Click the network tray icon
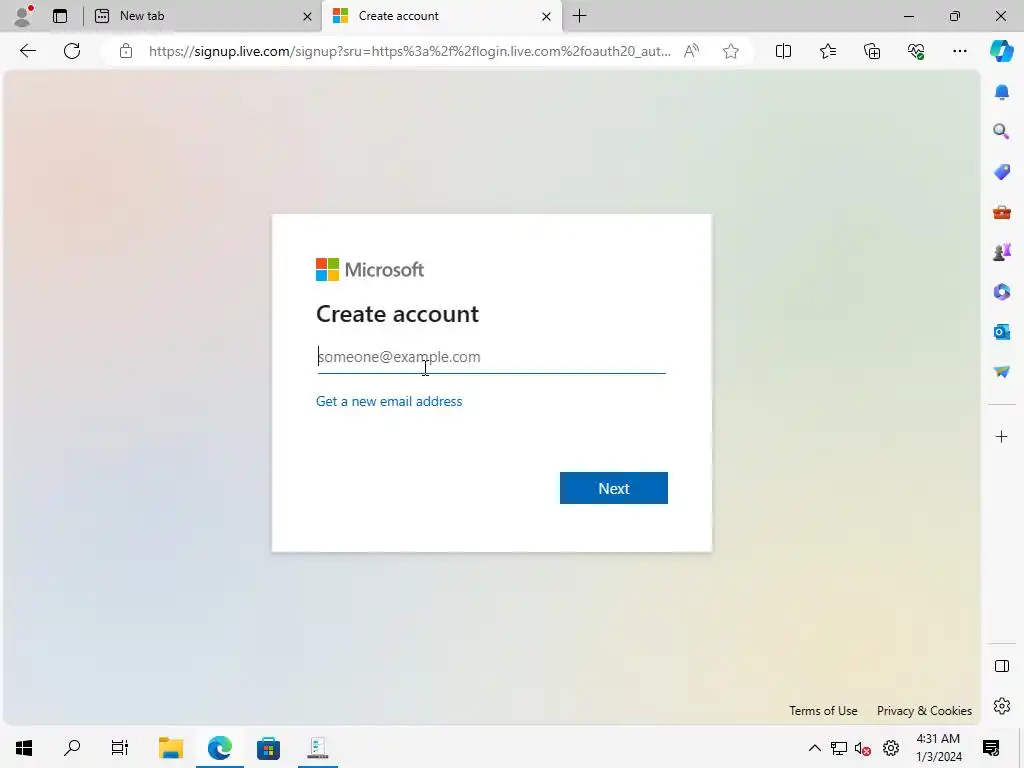Image resolution: width=1024 pixels, height=768 pixels. click(839, 748)
